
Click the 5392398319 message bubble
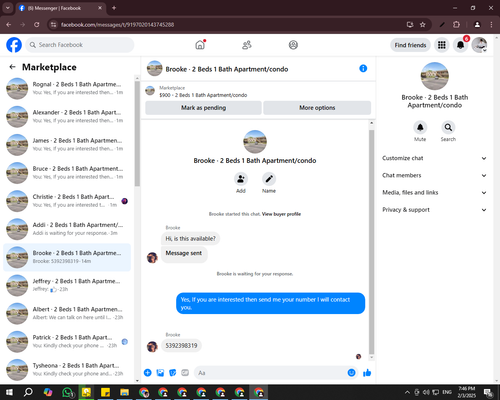click(181, 345)
